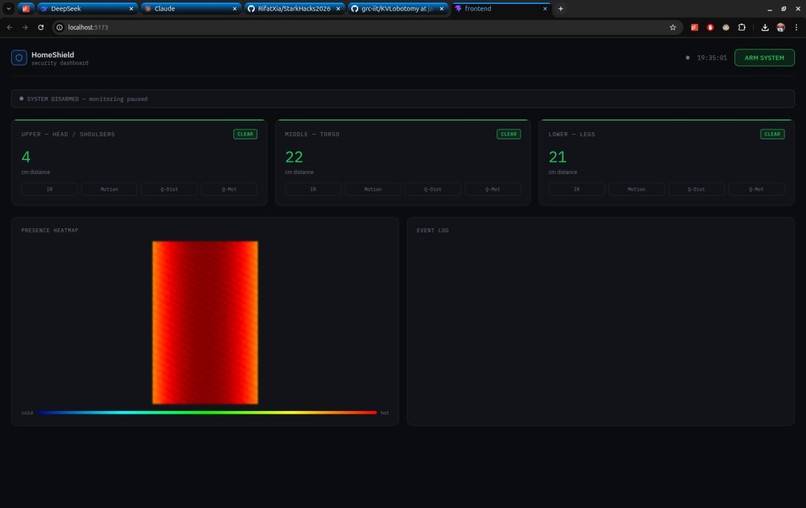Open the tab search dropdown arrow
806x508 pixels.
(9, 8)
